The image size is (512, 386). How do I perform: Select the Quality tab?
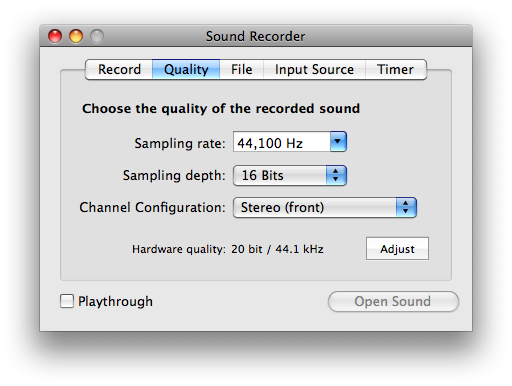(x=186, y=69)
